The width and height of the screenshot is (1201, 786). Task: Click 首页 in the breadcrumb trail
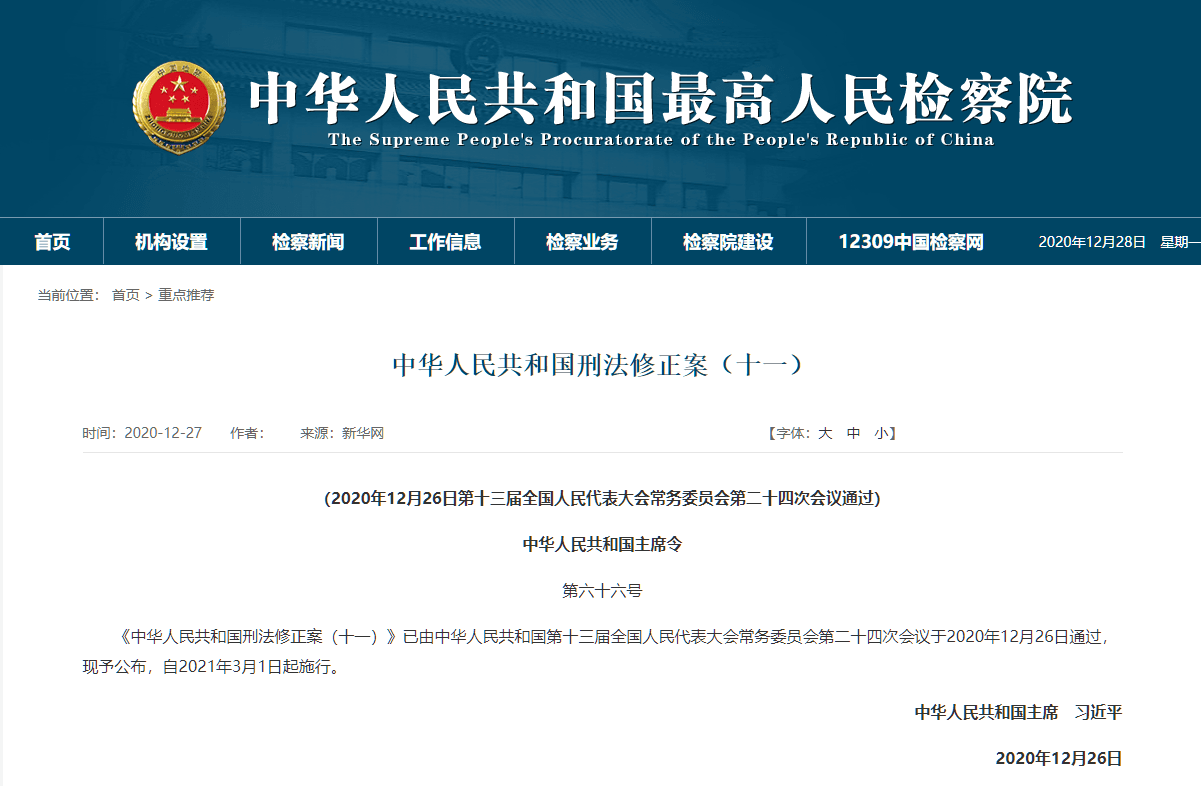pos(126,295)
